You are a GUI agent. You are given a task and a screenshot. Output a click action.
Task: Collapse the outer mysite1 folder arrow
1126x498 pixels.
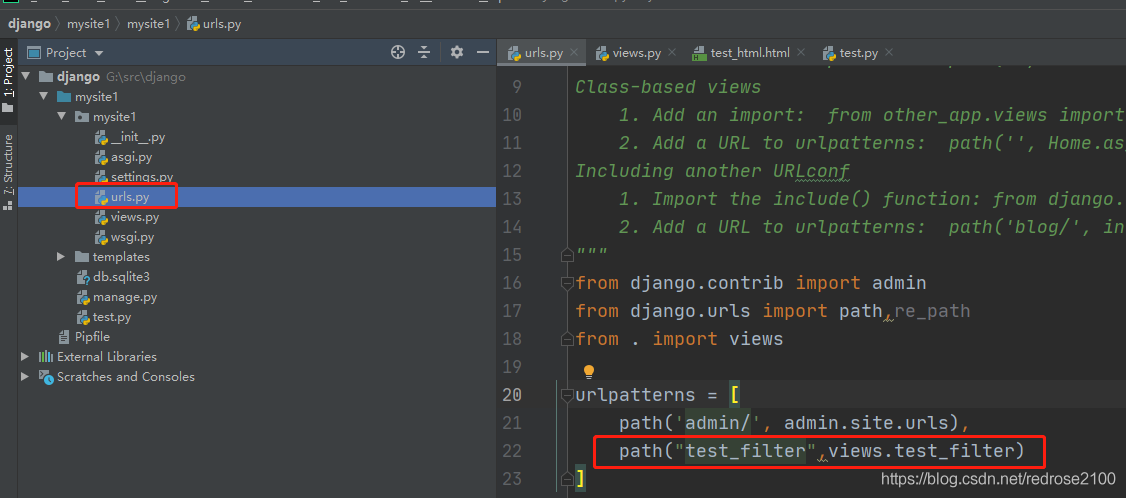(44, 96)
